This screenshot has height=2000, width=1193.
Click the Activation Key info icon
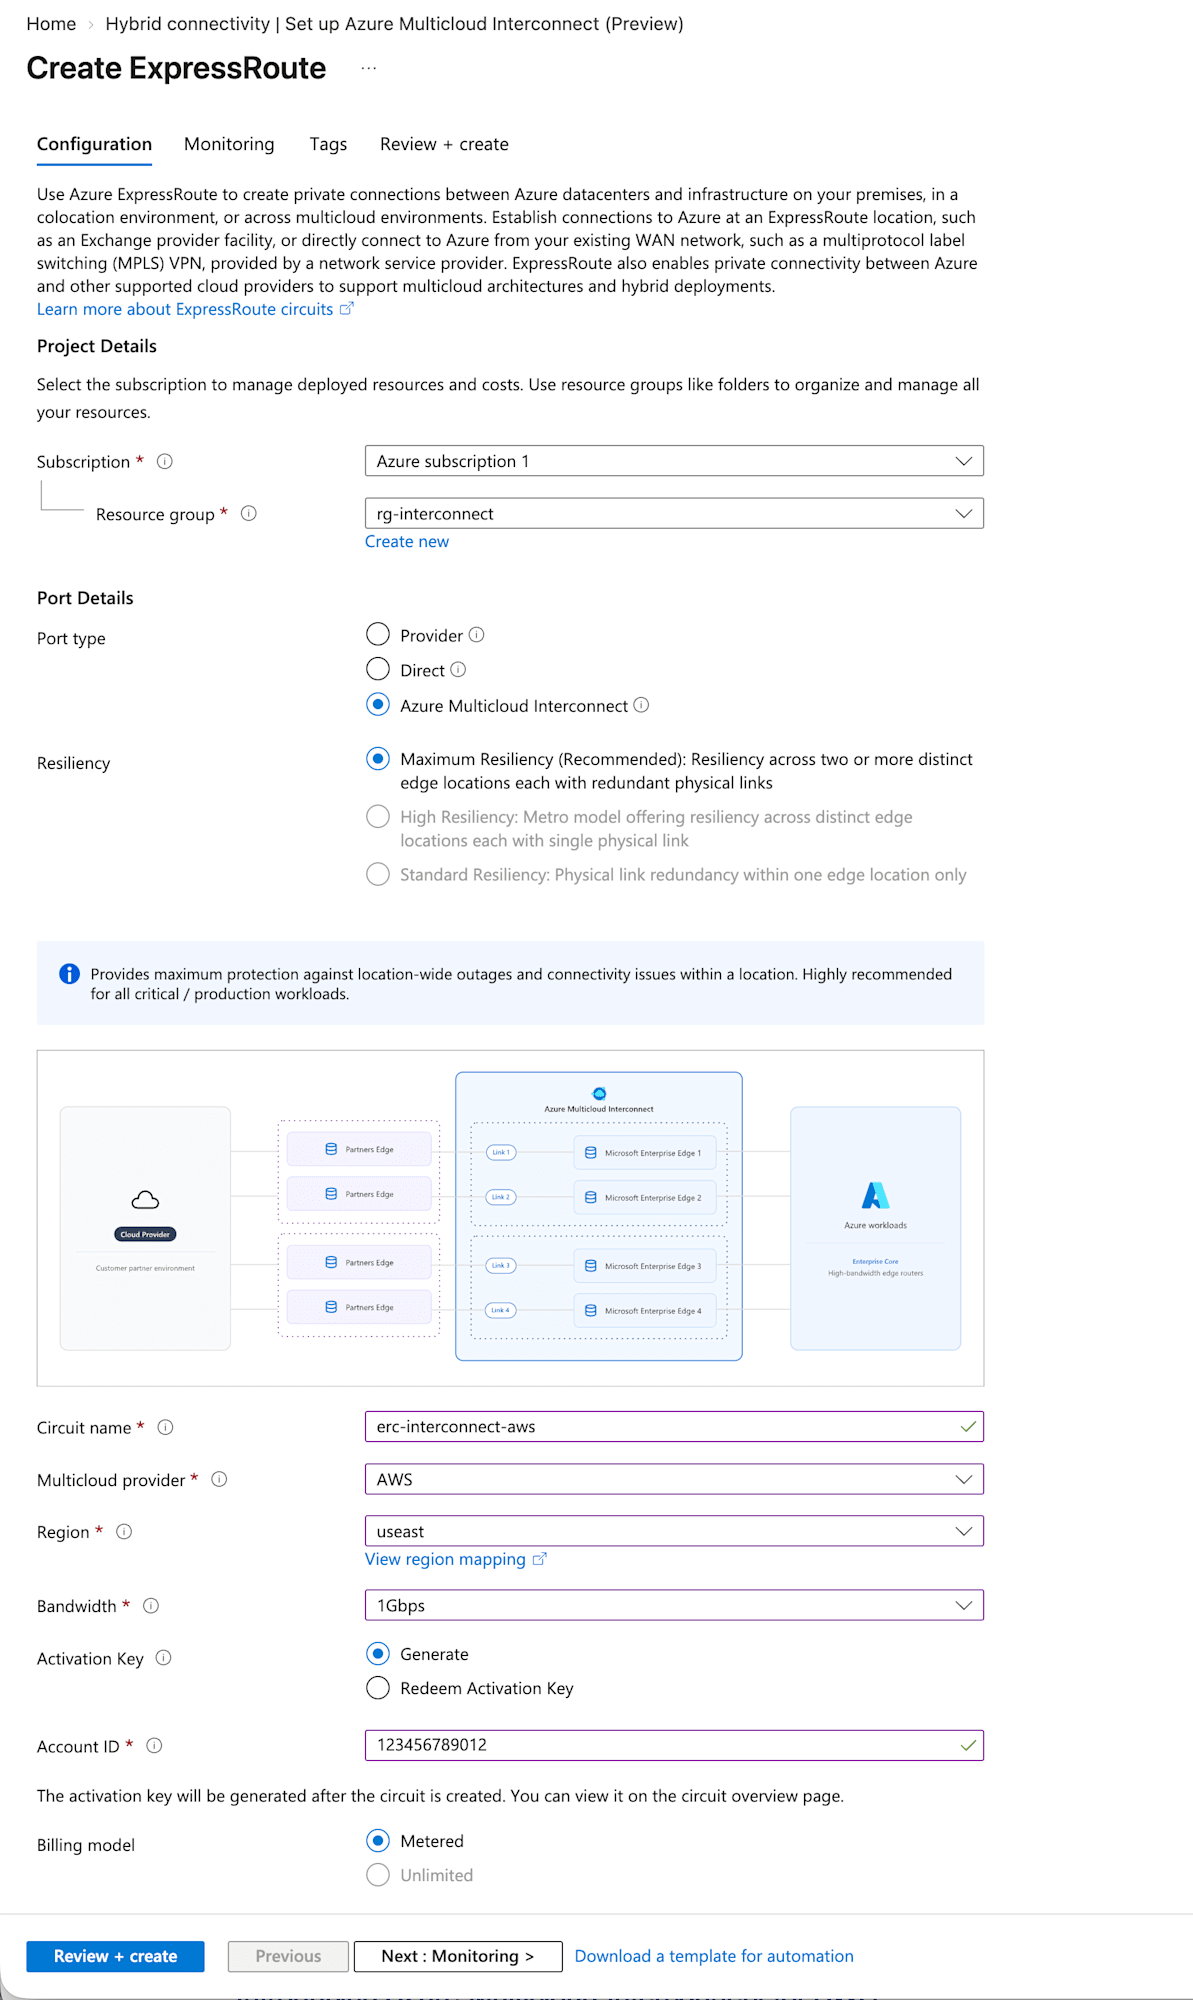tap(164, 1657)
